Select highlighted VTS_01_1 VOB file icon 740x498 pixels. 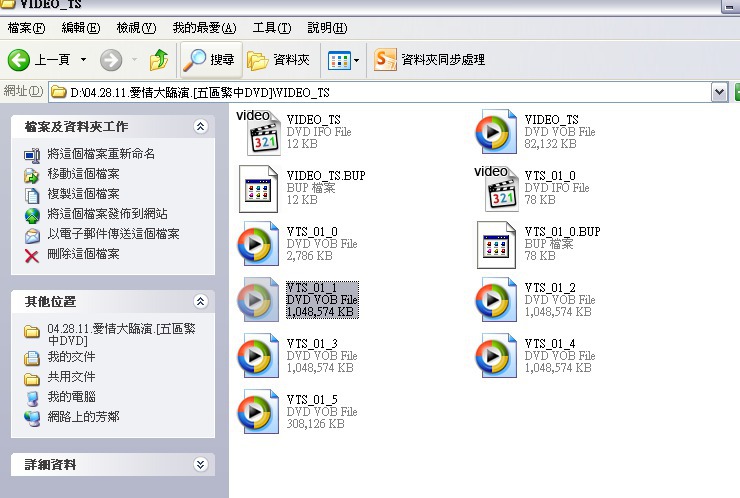pos(258,300)
